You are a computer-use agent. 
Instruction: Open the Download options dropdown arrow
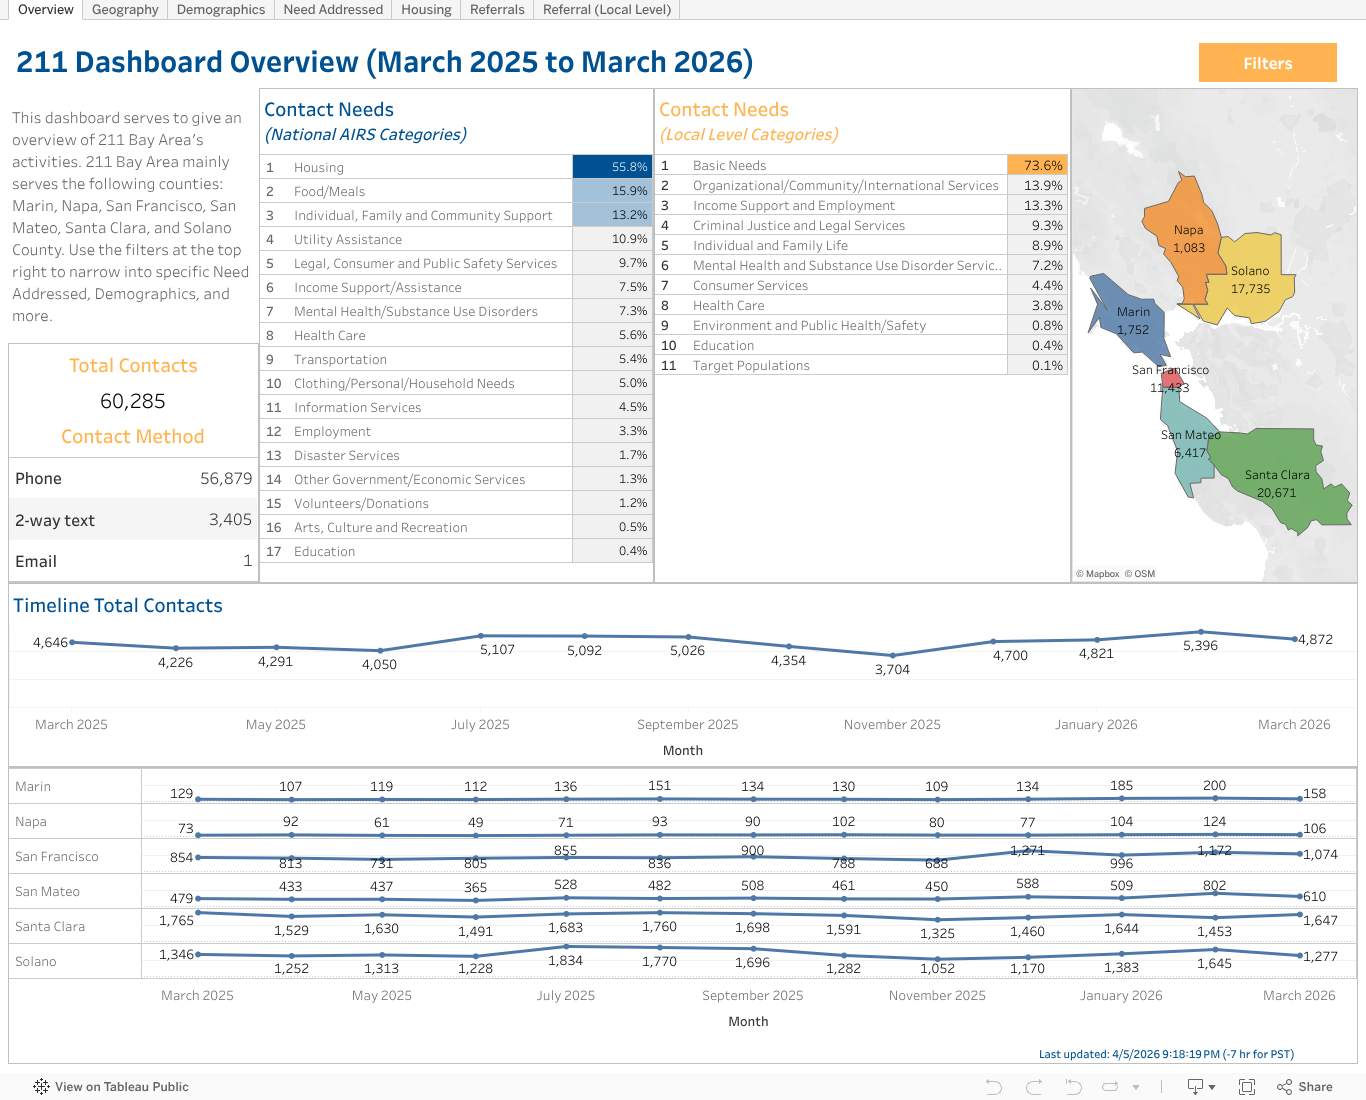(x=1212, y=1087)
